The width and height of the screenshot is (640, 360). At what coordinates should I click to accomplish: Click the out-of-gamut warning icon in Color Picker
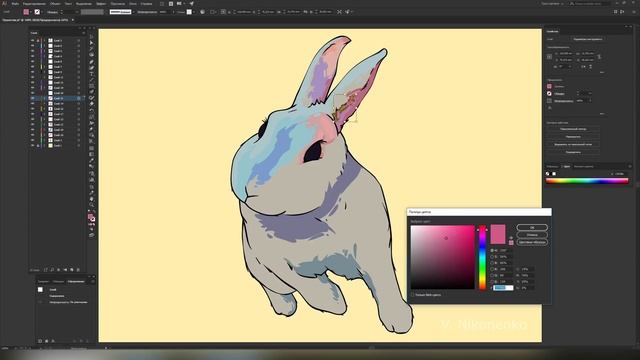[511, 238]
